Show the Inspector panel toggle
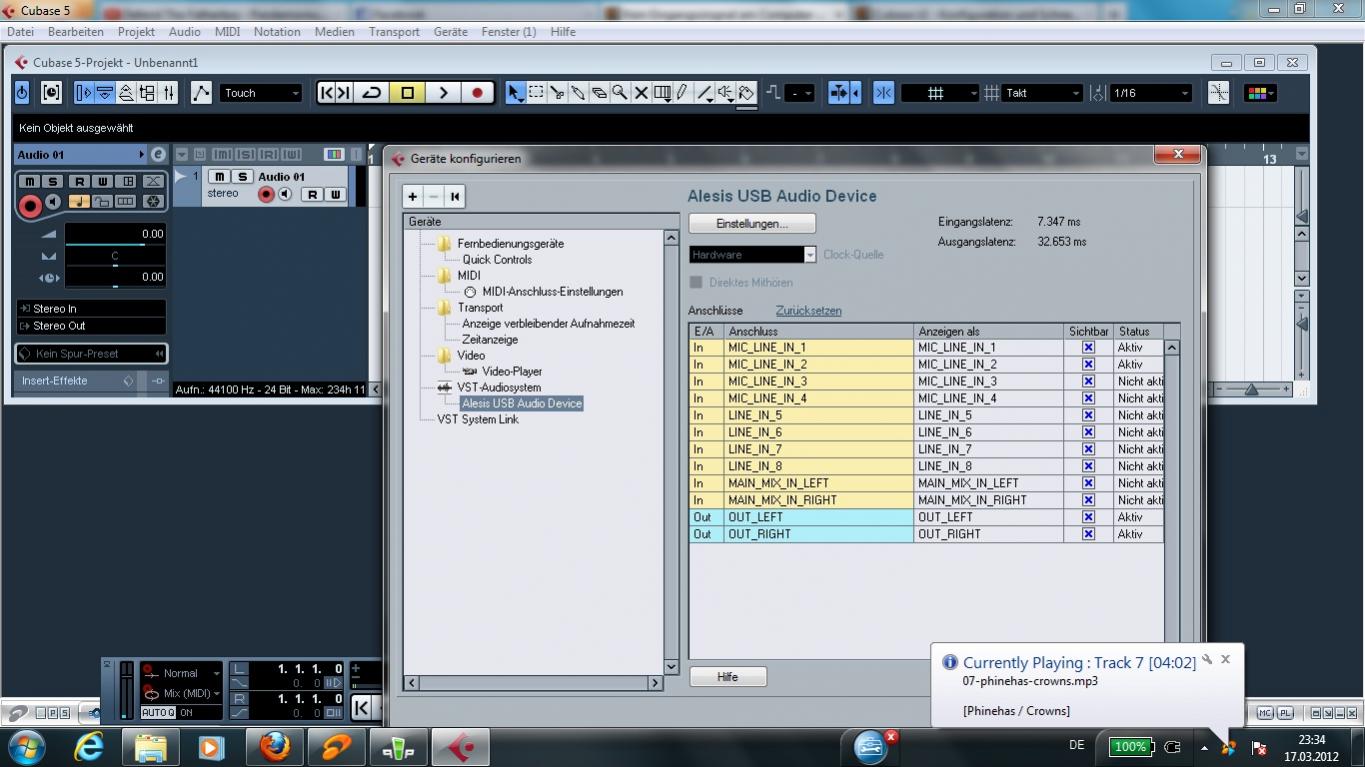Screen dimensions: 1365x767 (84, 93)
